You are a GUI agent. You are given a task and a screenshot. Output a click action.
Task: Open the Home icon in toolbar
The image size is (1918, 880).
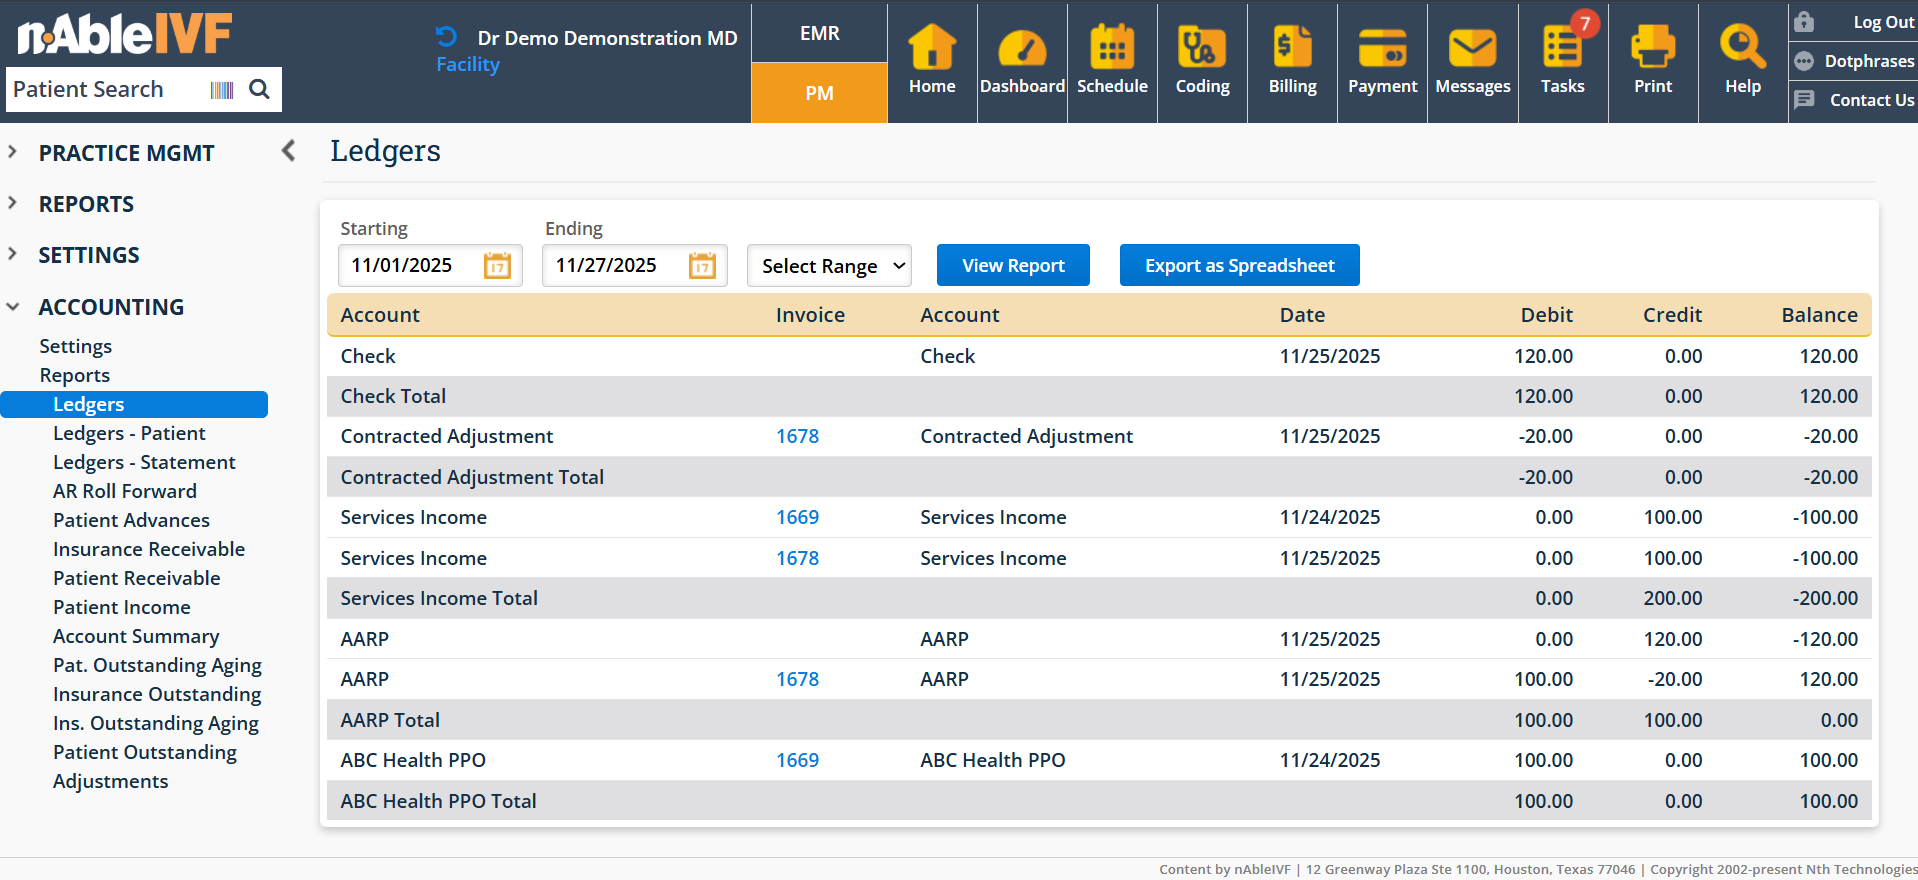tap(931, 60)
